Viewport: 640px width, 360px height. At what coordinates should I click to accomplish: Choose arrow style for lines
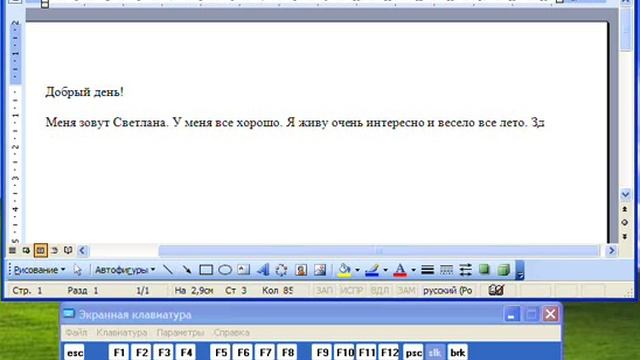click(465, 270)
